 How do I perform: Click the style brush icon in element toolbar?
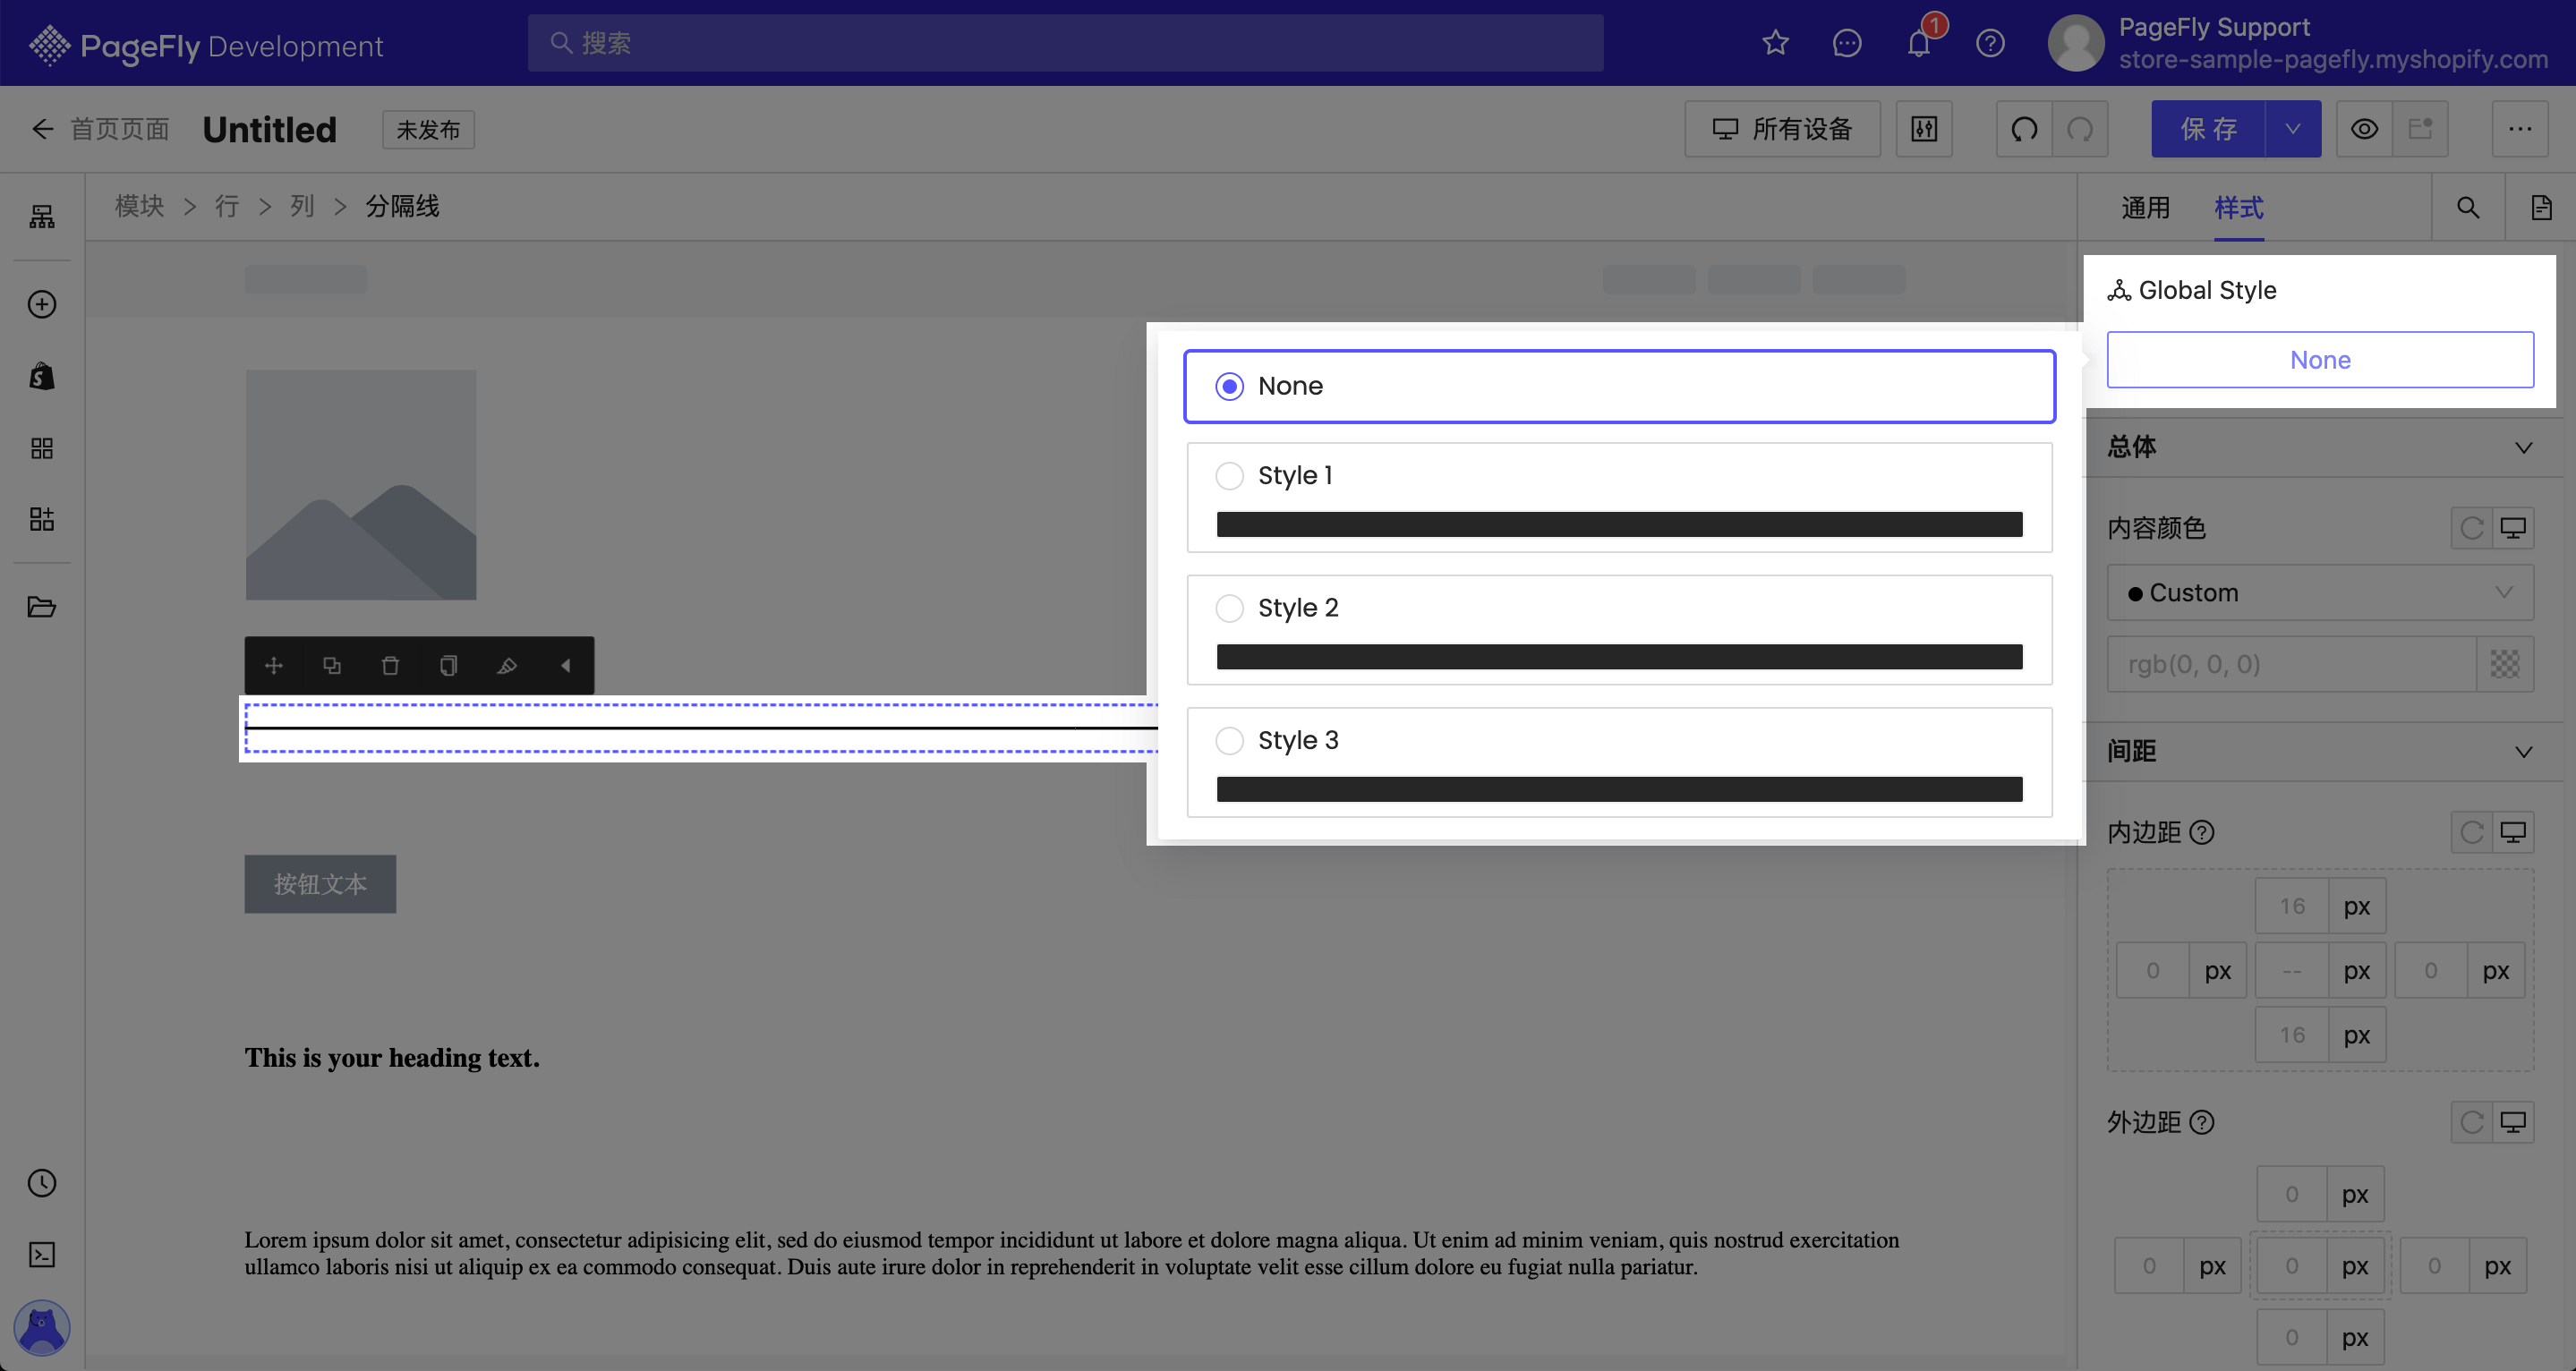(507, 666)
